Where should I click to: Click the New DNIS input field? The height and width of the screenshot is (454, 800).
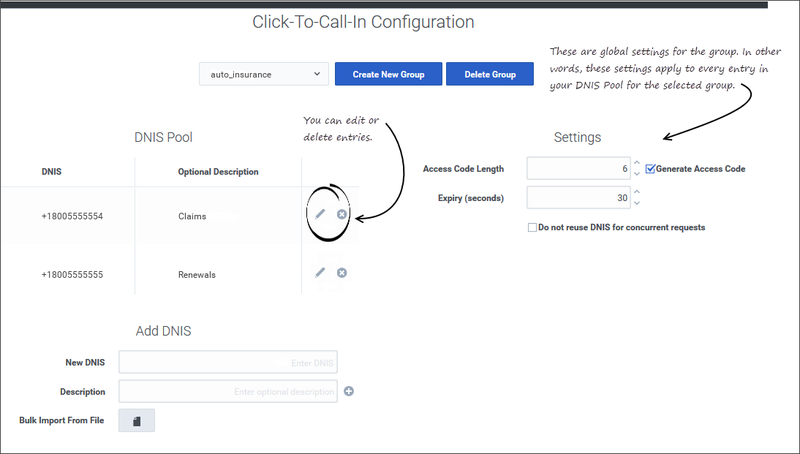tap(228, 362)
